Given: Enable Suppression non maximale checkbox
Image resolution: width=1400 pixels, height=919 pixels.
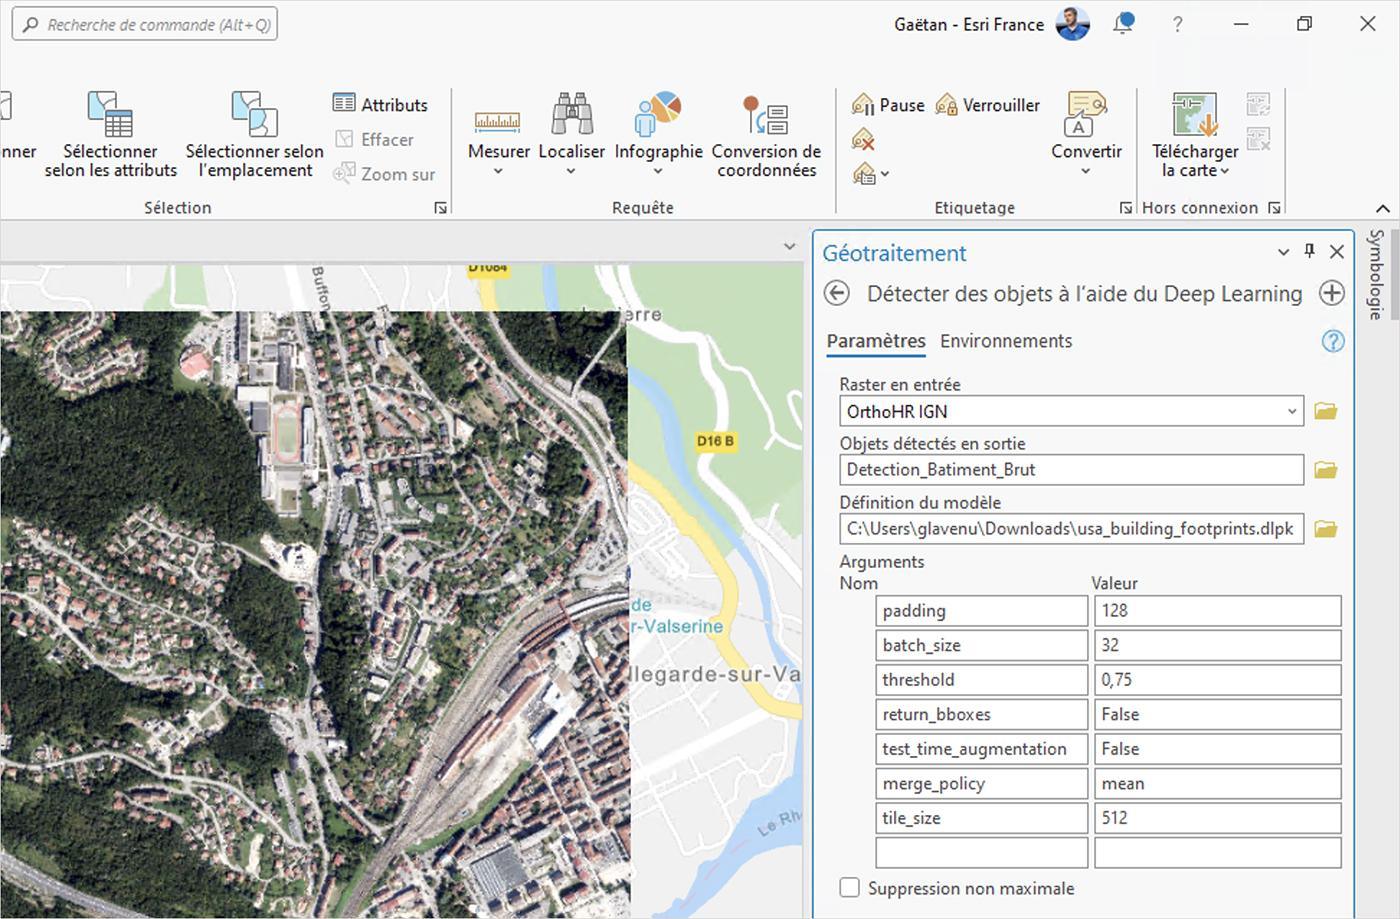Looking at the screenshot, I should point(850,888).
